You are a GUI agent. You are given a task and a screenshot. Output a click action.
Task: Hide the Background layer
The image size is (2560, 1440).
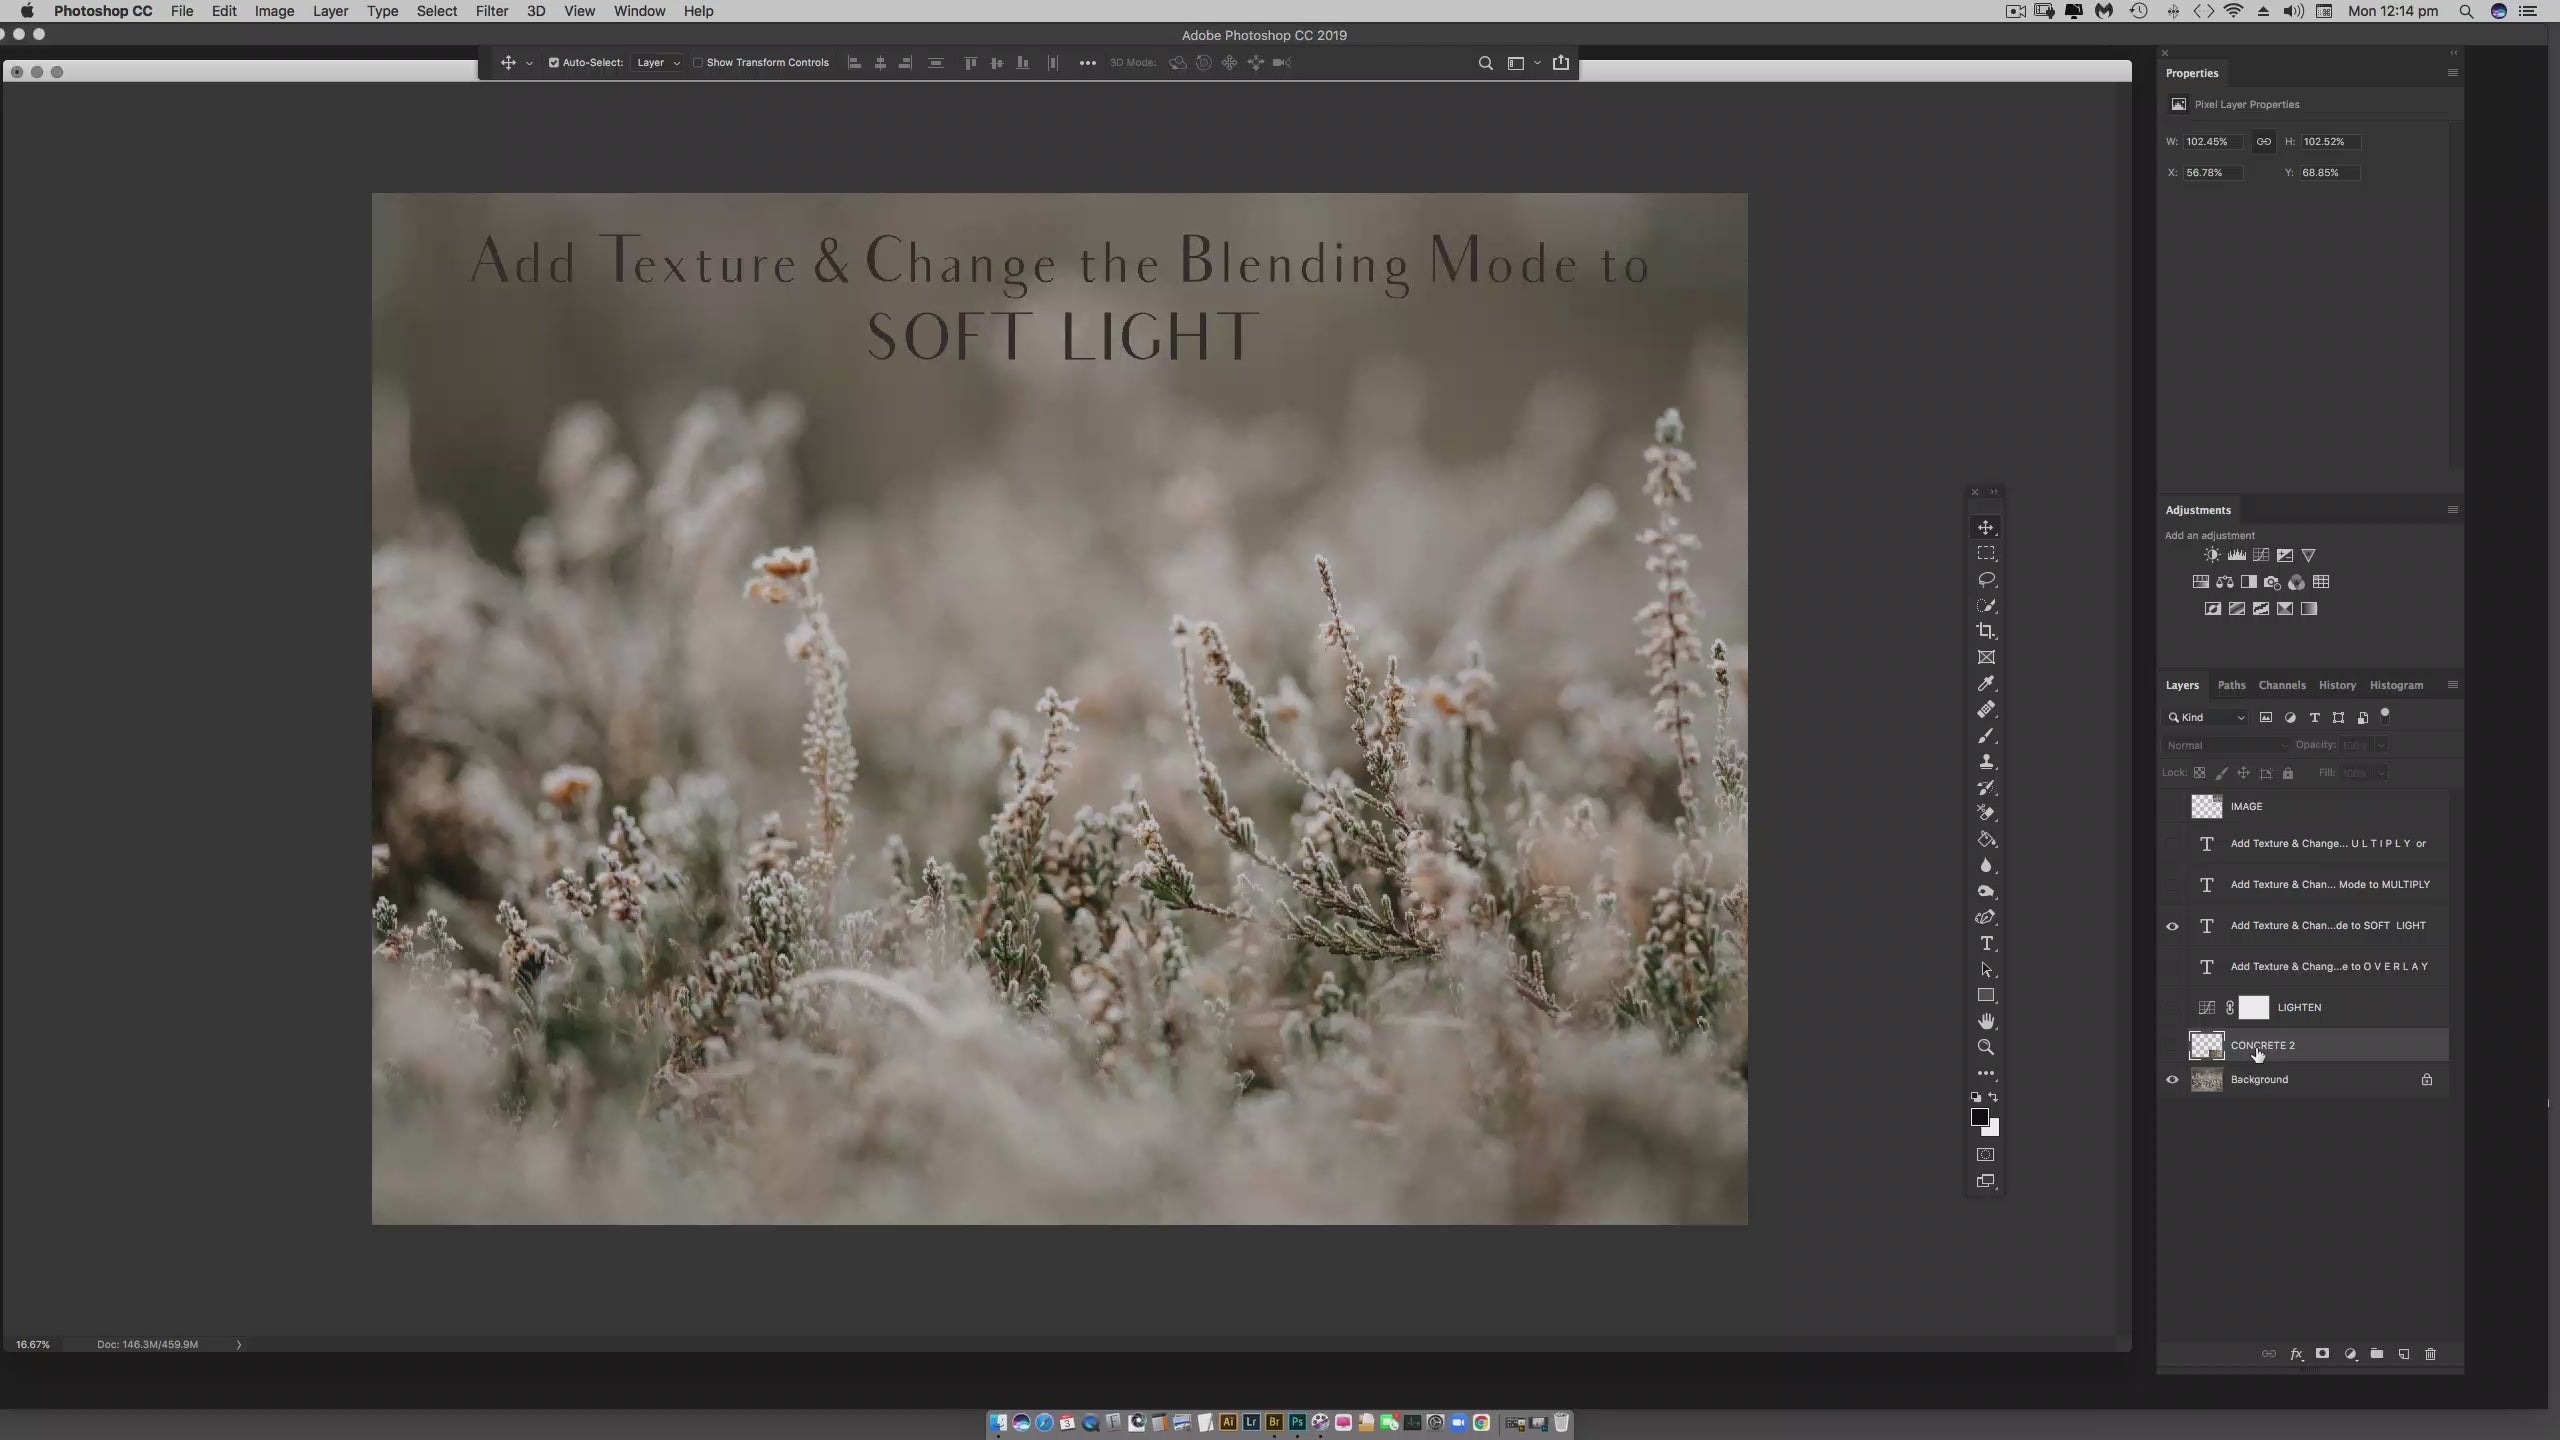[2172, 1080]
